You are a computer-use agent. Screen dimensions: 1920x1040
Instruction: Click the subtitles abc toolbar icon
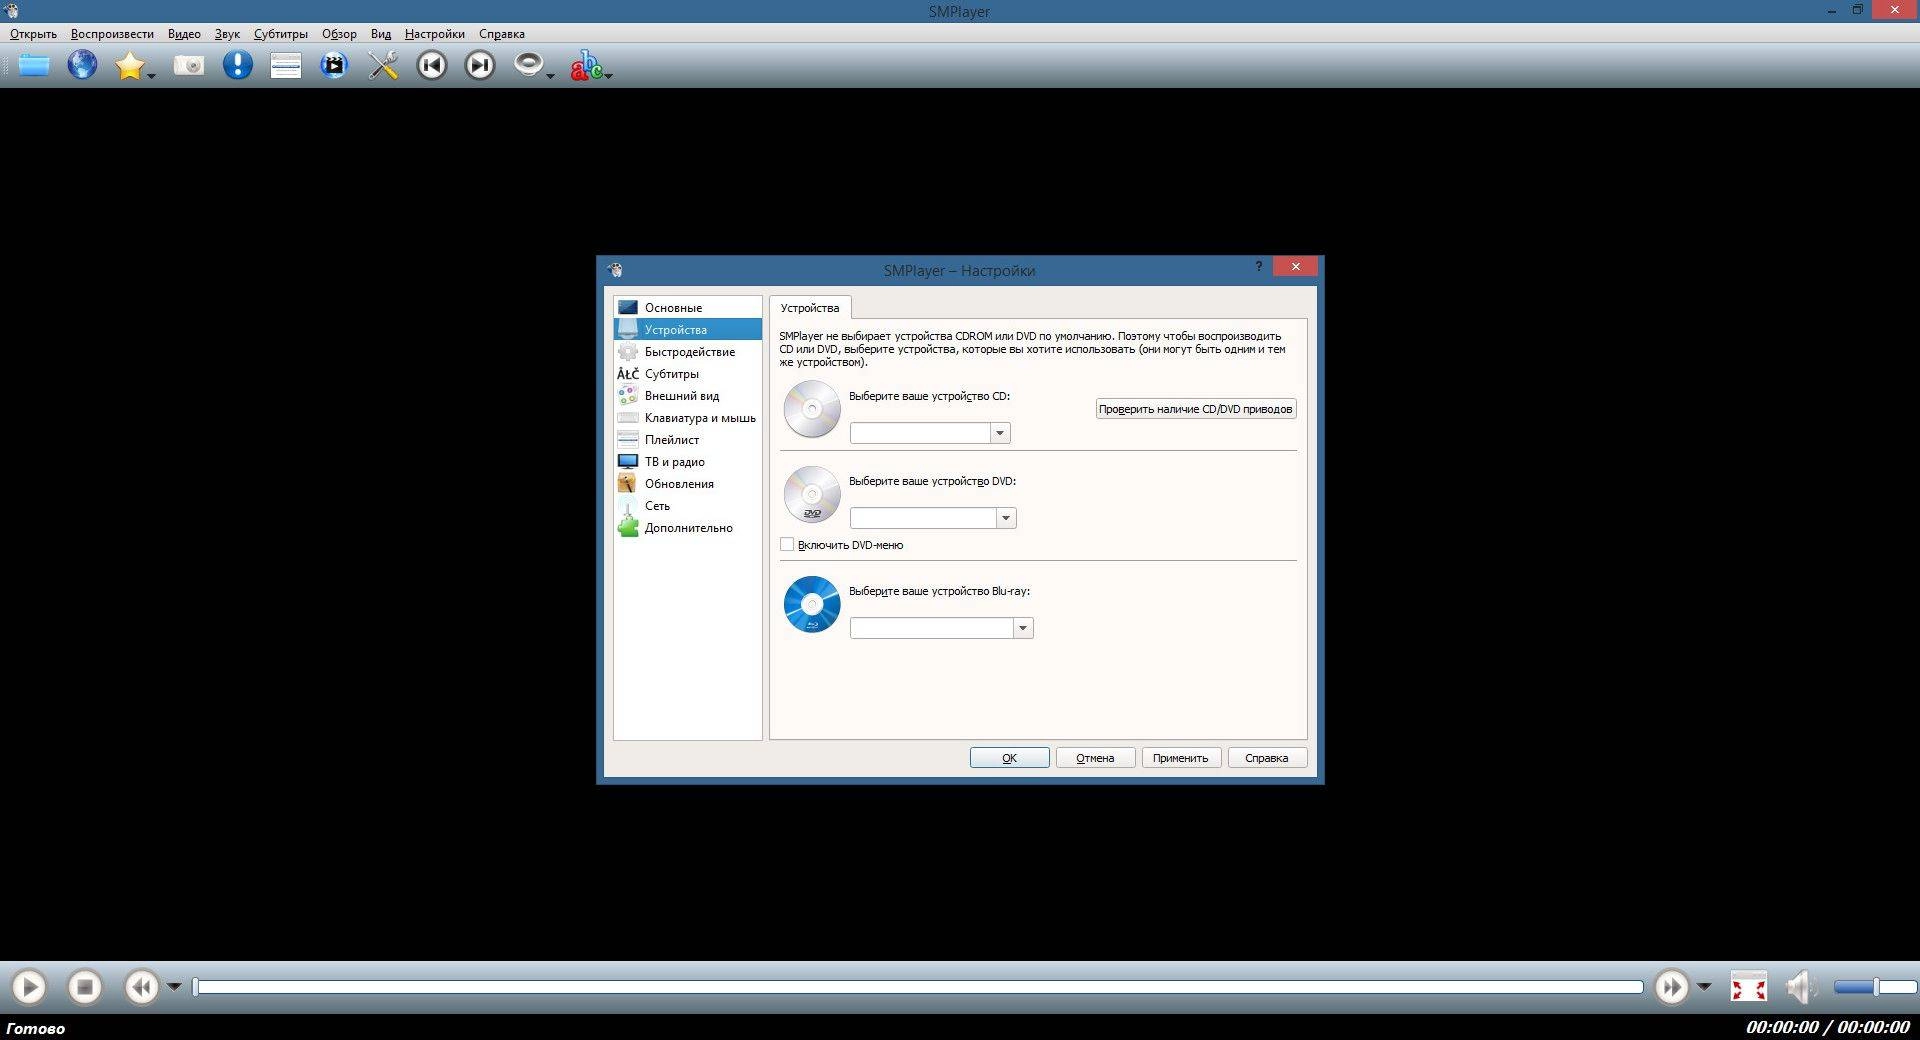coord(586,66)
